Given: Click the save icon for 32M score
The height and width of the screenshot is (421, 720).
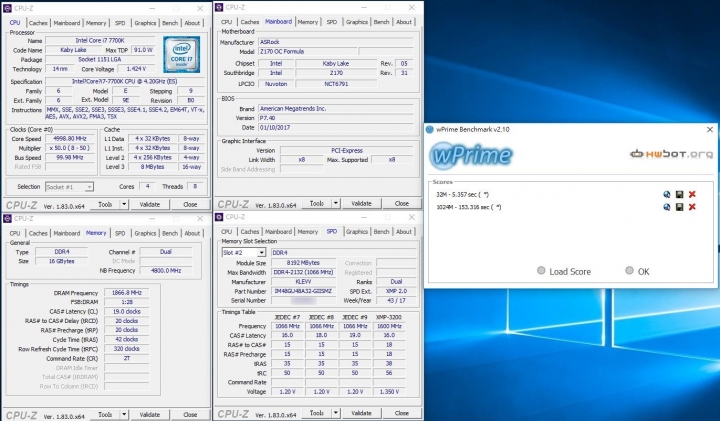Looking at the screenshot, I should click(x=680, y=194).
